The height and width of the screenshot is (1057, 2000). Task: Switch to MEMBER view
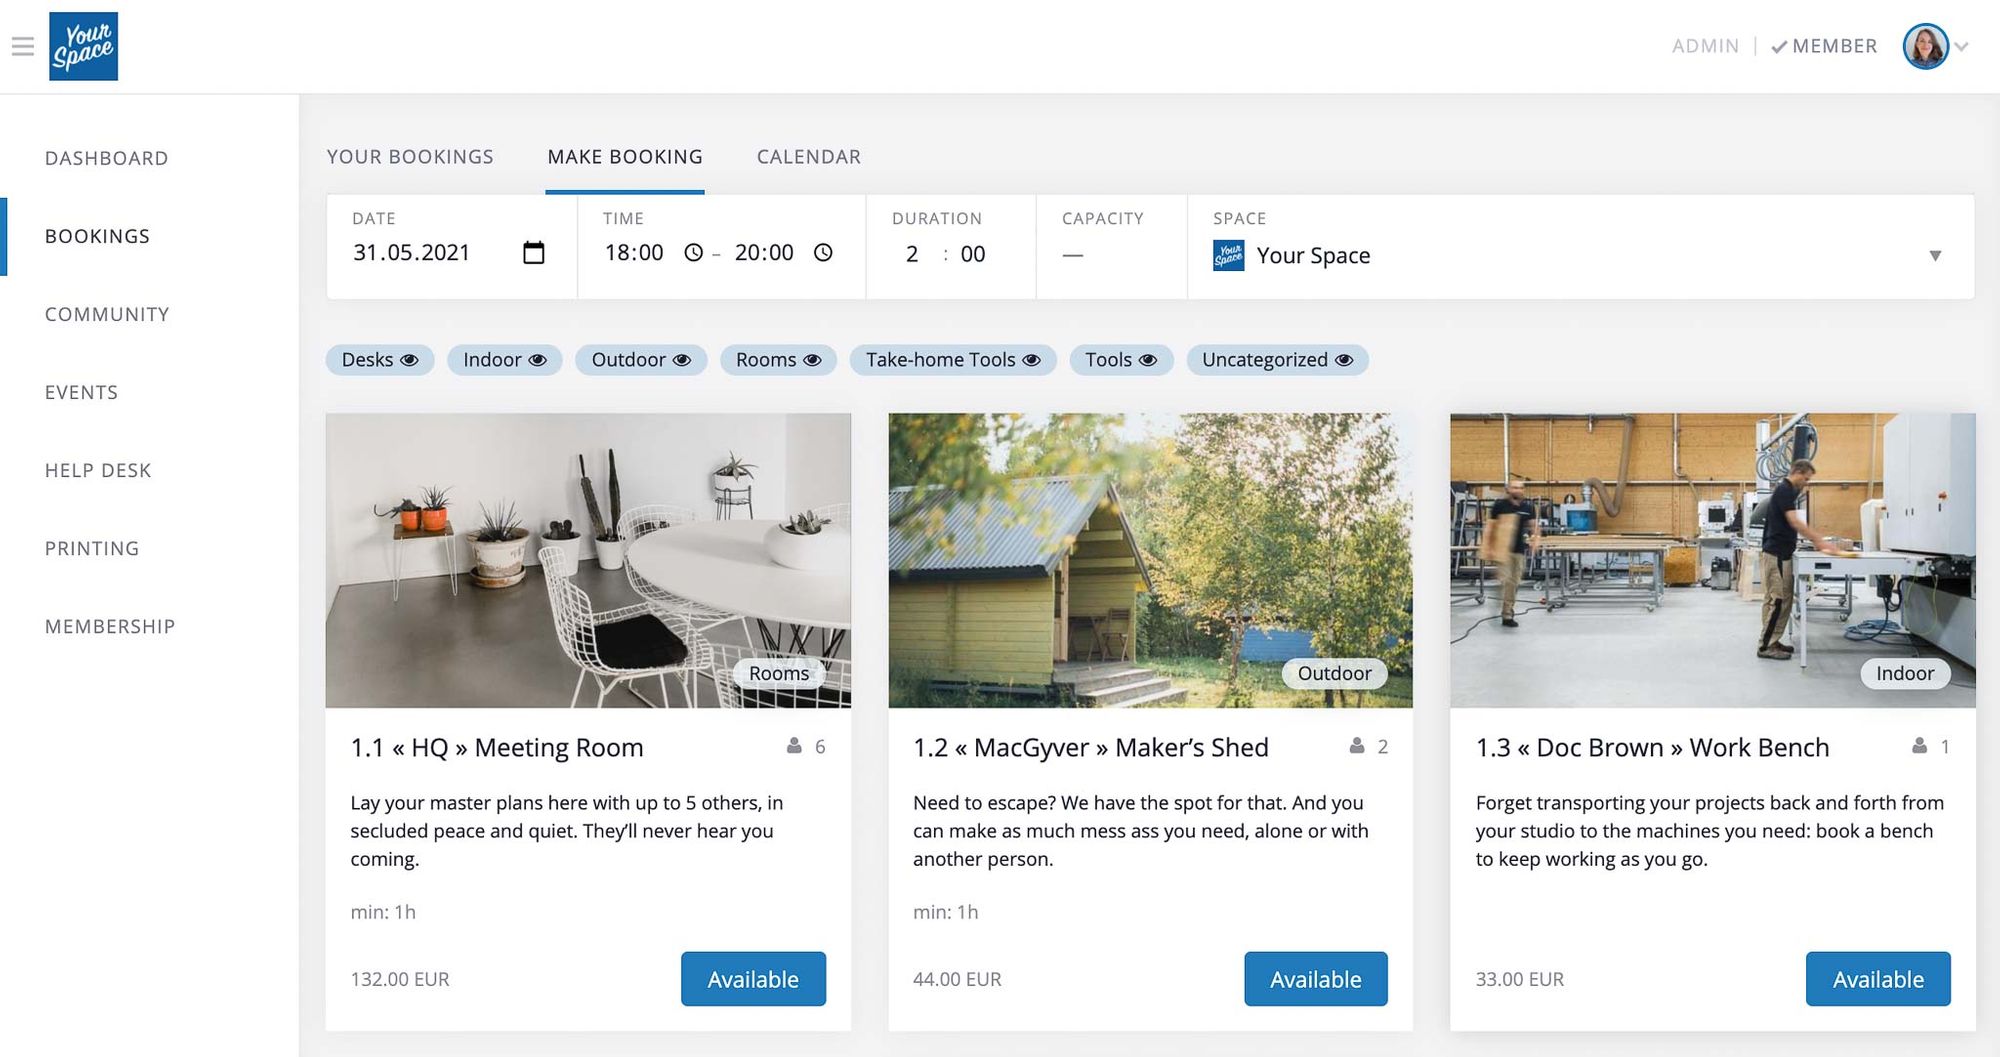click(1835, 46)
